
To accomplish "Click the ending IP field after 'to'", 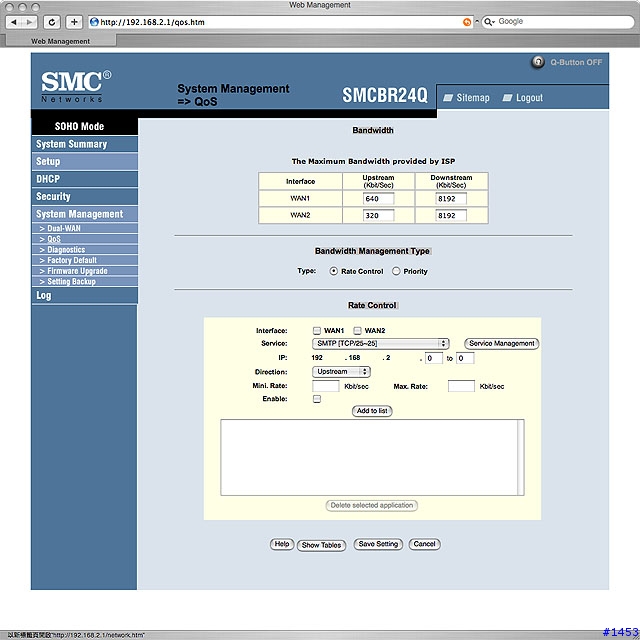I will pos(465,358).
